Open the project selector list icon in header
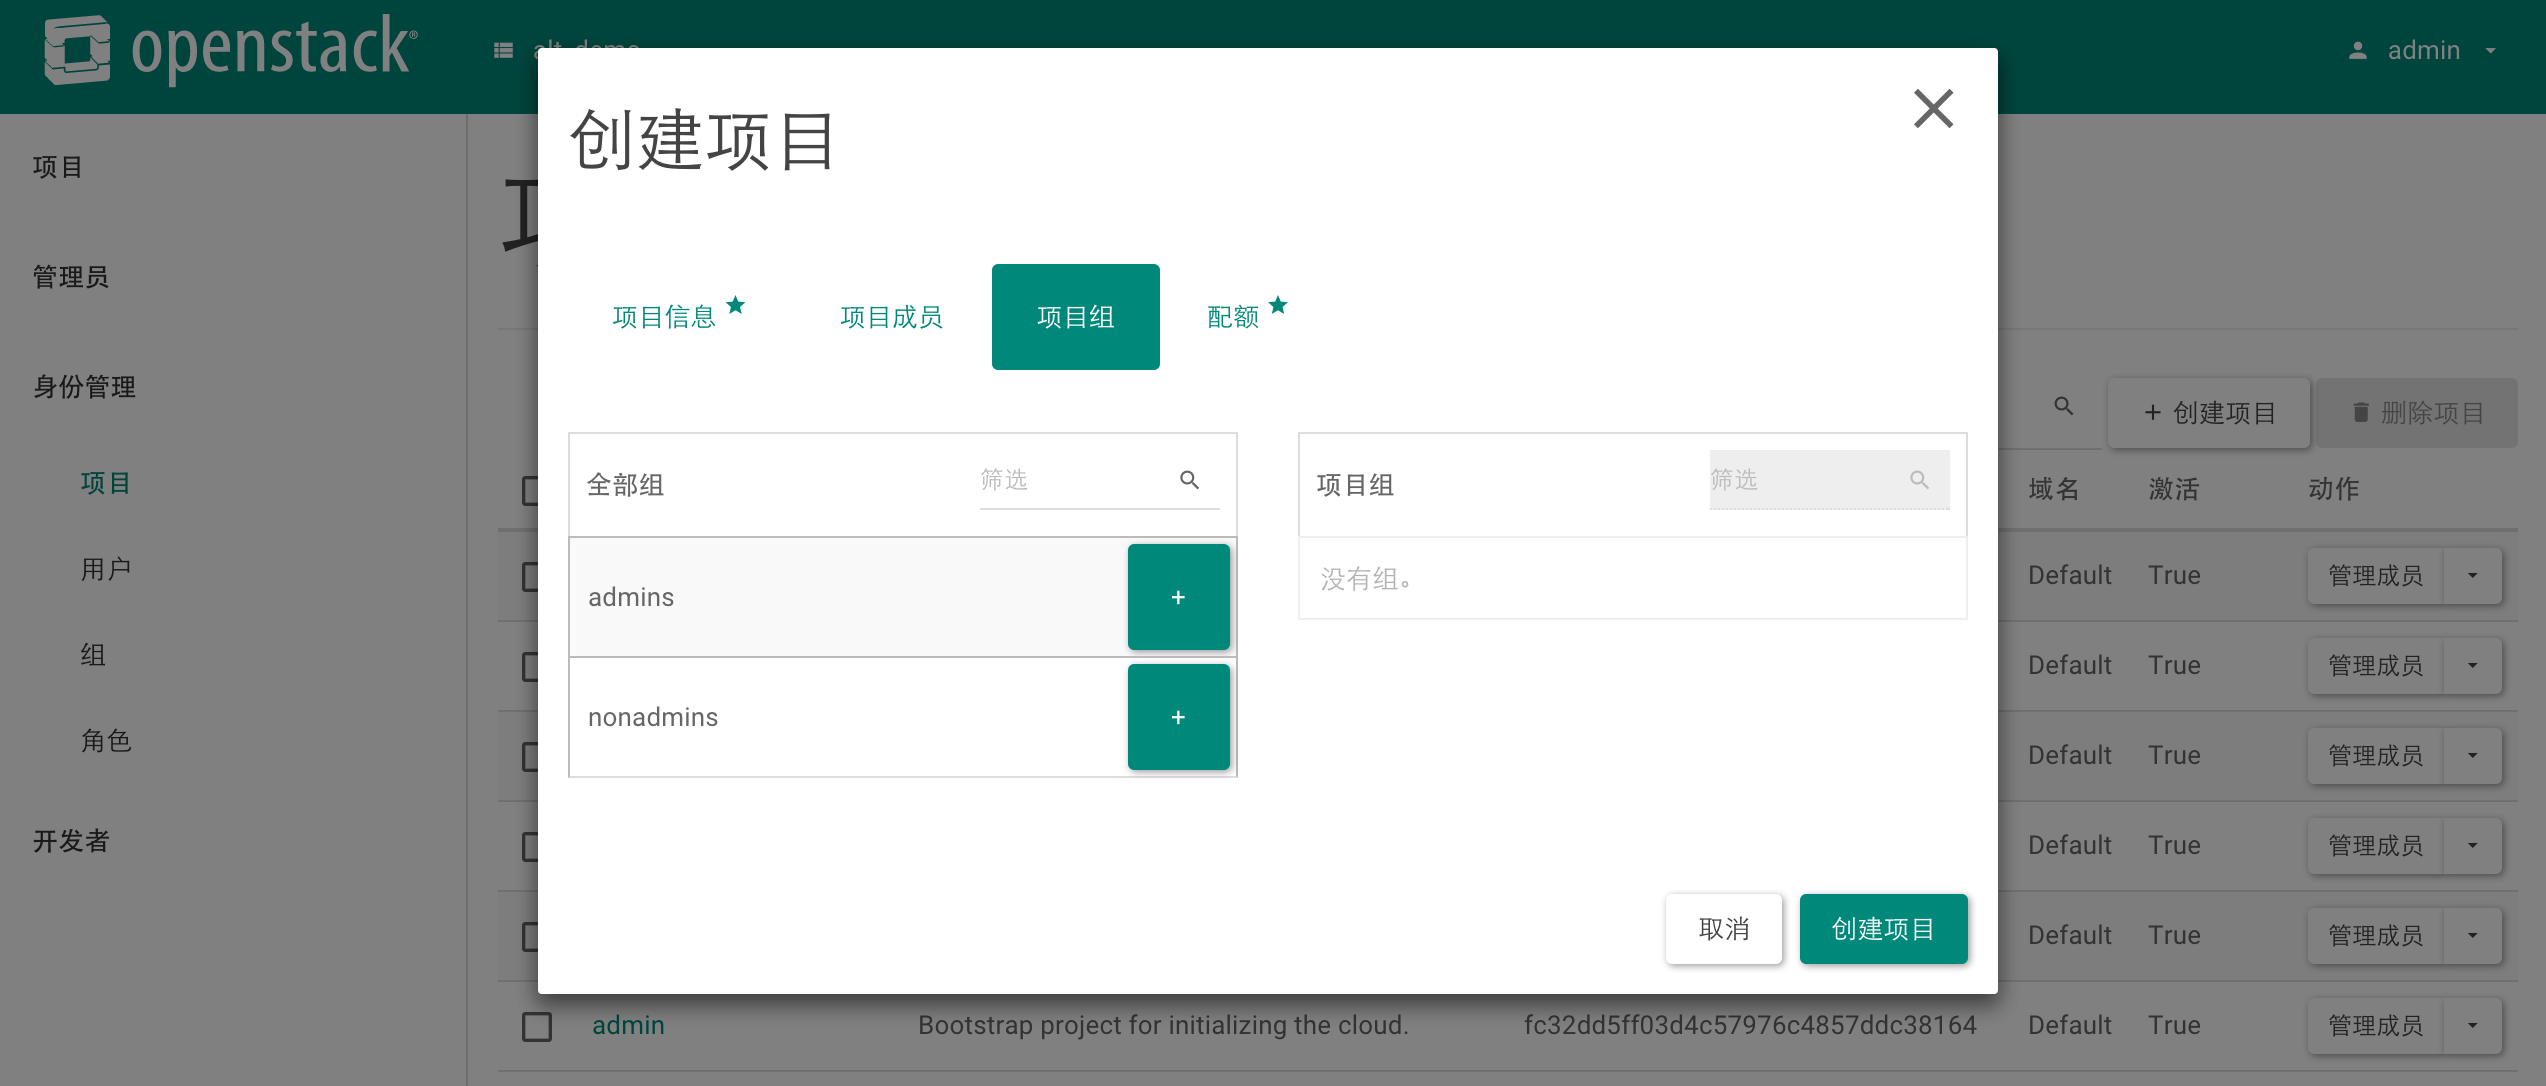 (x=503, y=50)
